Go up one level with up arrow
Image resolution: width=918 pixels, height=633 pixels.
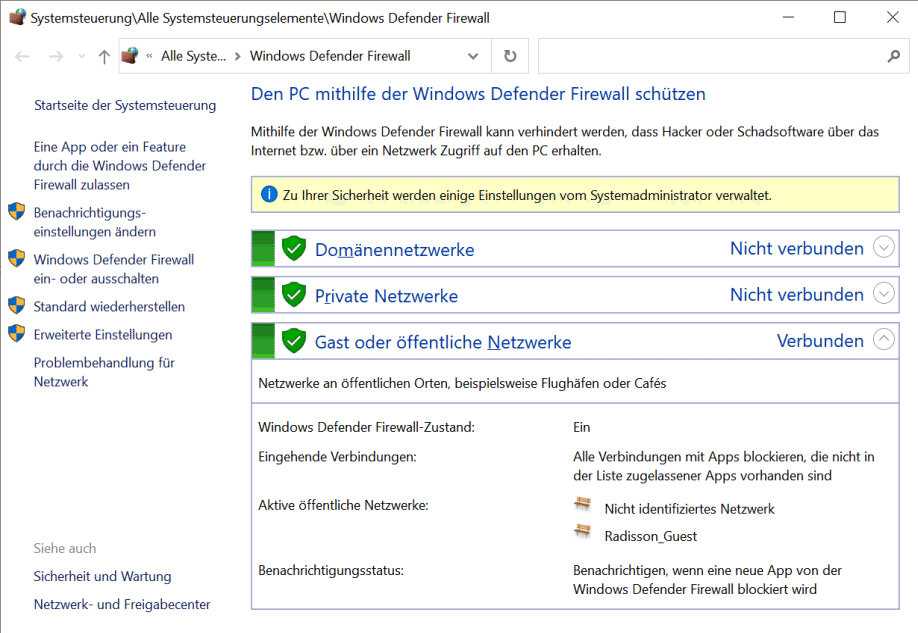tap(104, 56)
